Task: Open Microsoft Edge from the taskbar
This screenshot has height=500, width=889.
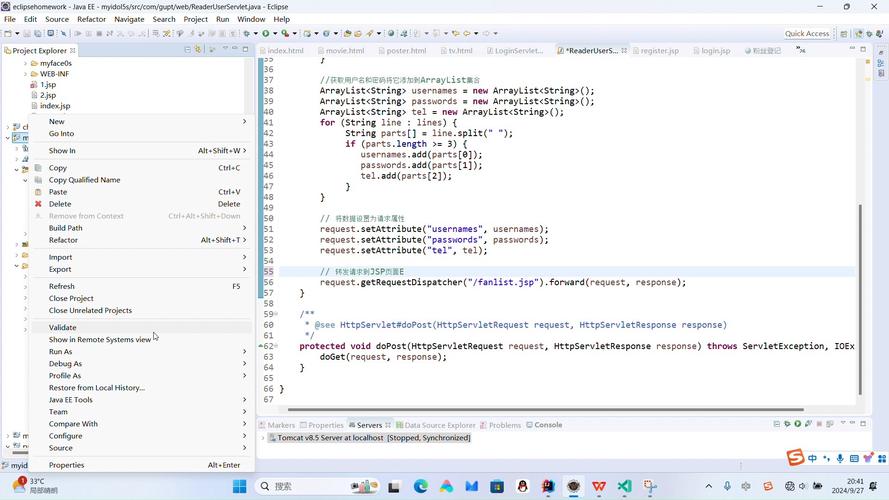Action: 421,486
